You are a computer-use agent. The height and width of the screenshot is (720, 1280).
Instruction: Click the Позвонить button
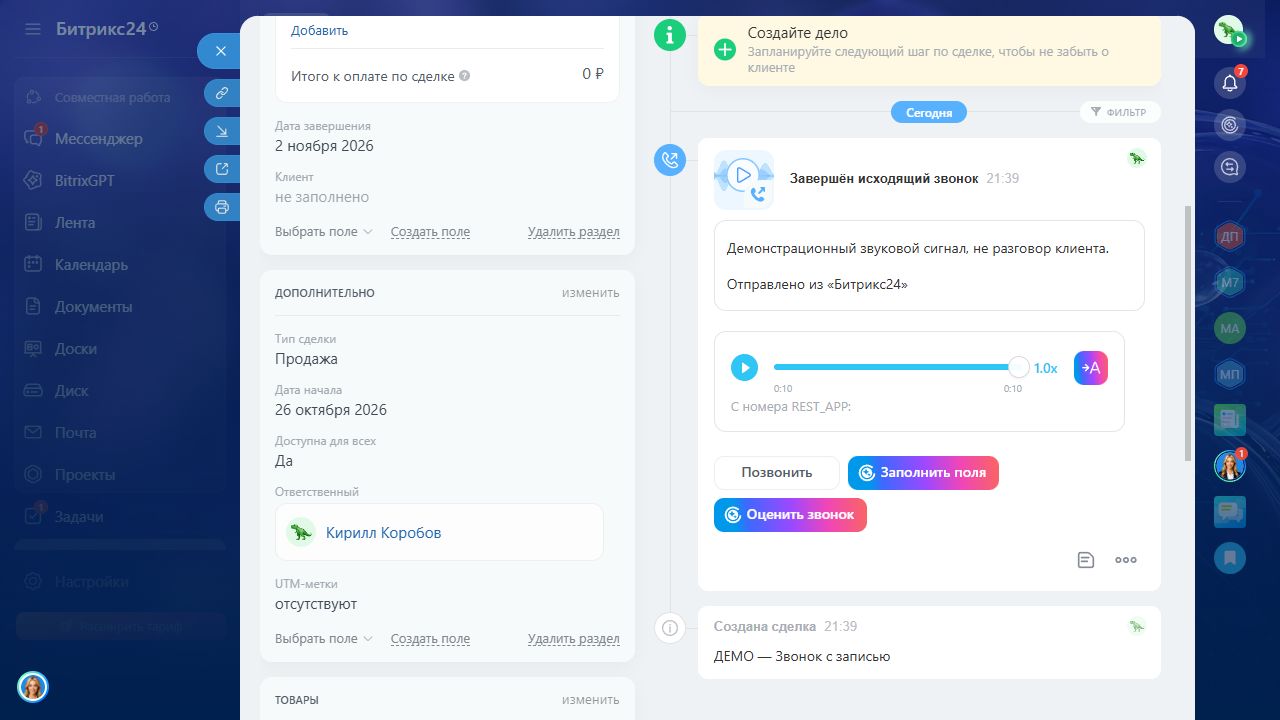776,473
